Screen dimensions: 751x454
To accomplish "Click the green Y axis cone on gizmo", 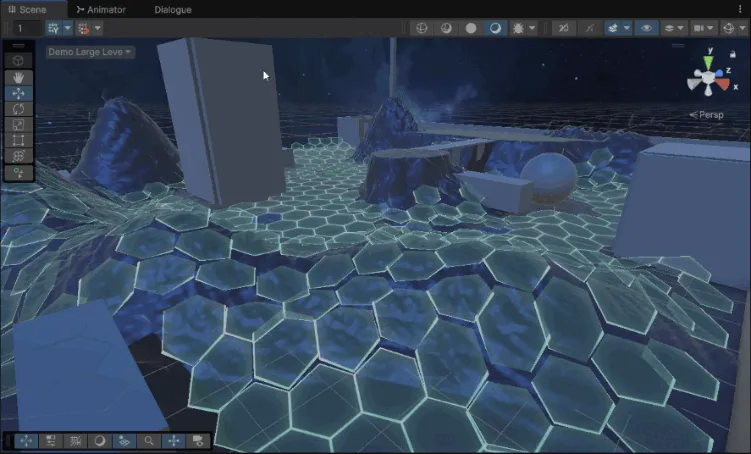I will tap(709, 60).
